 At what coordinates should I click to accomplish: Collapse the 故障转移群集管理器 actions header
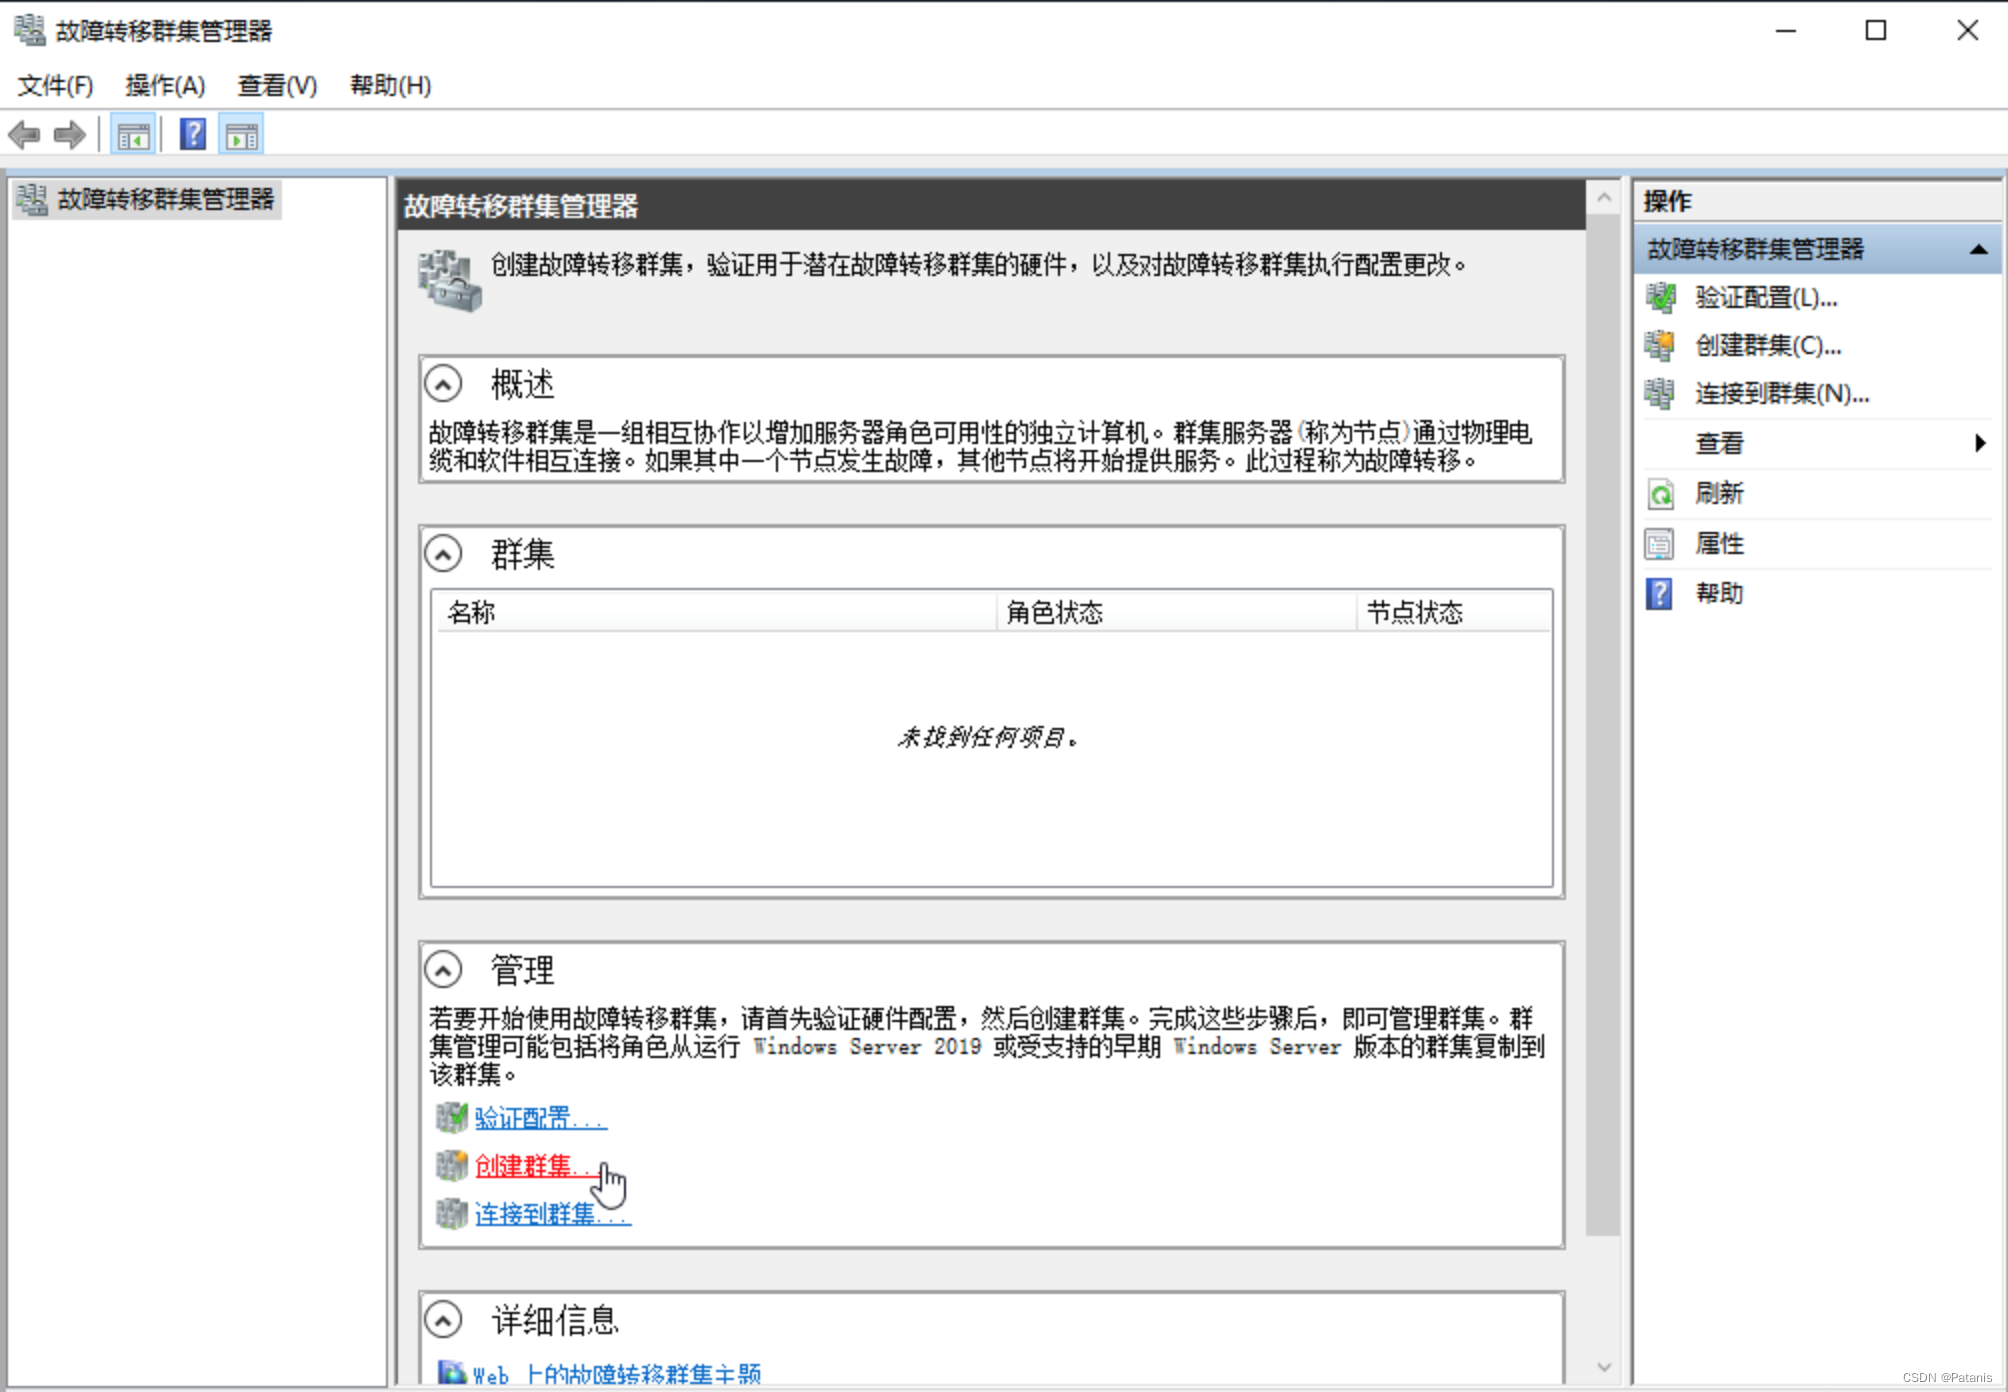1978,249
